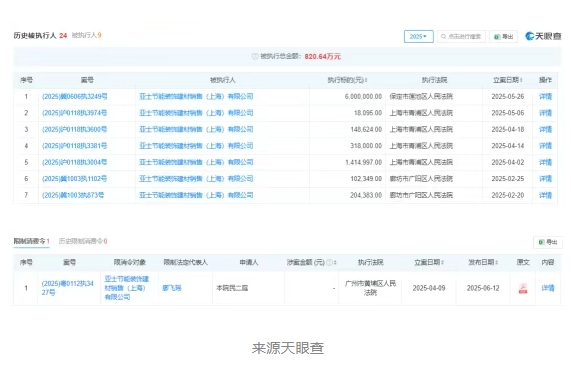
Task: Open the red PDF original document icon
Action: 523,288
